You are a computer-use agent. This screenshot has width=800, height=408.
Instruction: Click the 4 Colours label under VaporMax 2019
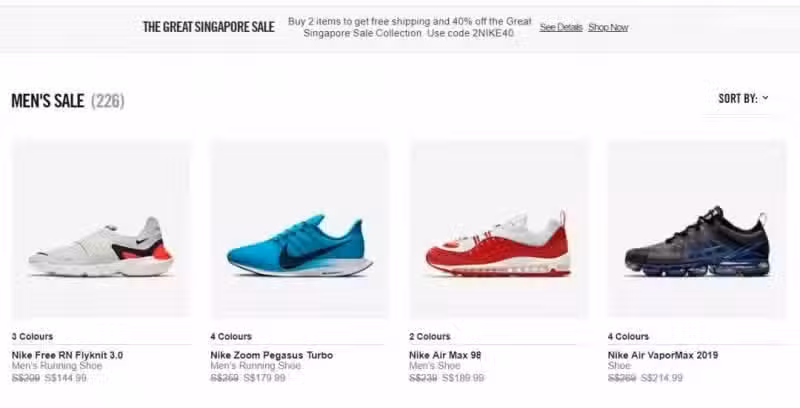(x=628, y=337)
